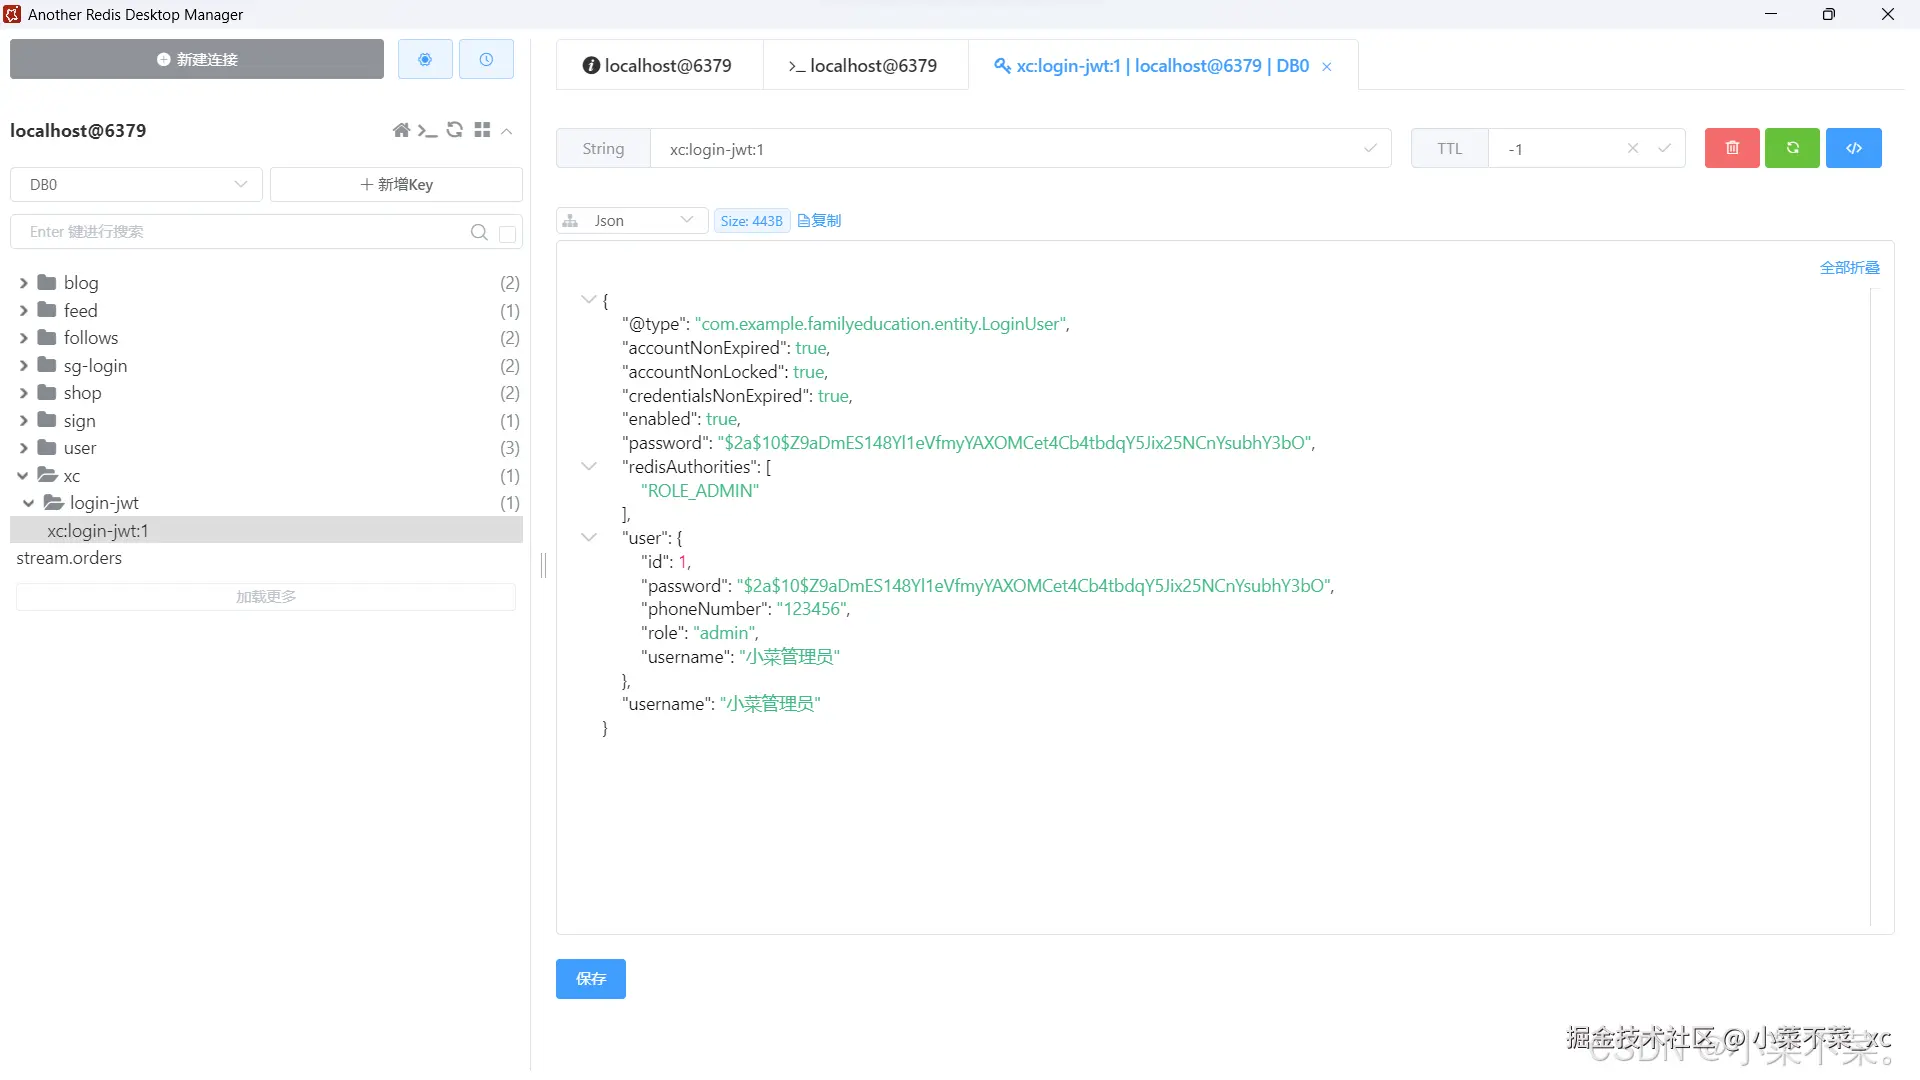
Task: Open the console terminal icon in sidebar
Action: coord(428,131)
